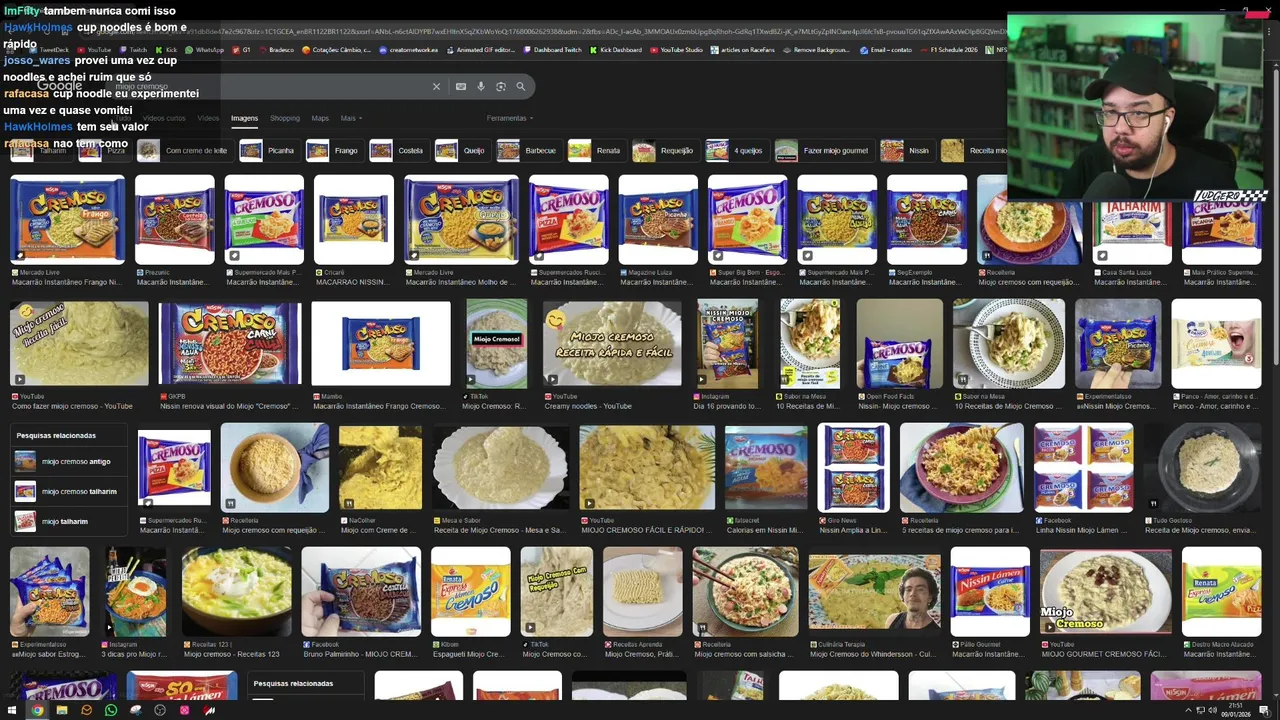Start voice search with the microphone icon
Image resolution: width=1280 pixels, height=720 pixels.
click(481, 87)
